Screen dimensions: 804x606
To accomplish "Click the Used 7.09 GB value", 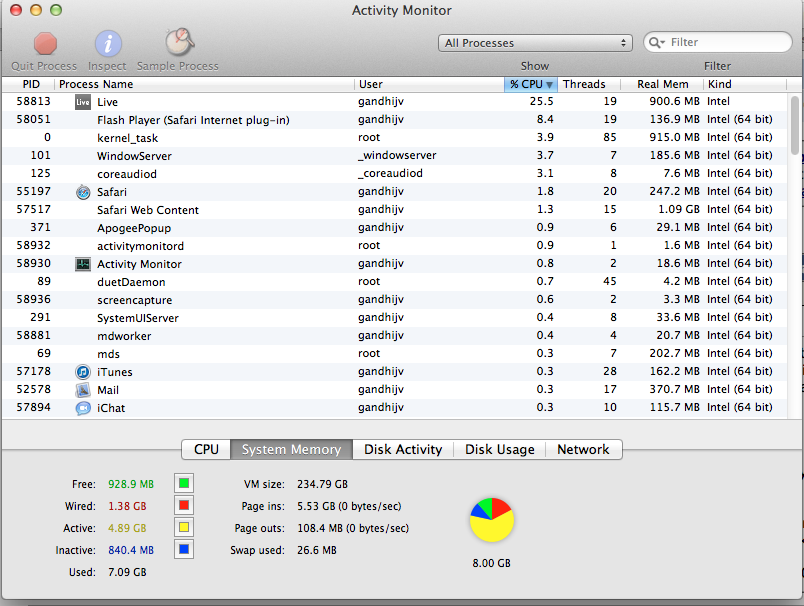I will (127, 572).
